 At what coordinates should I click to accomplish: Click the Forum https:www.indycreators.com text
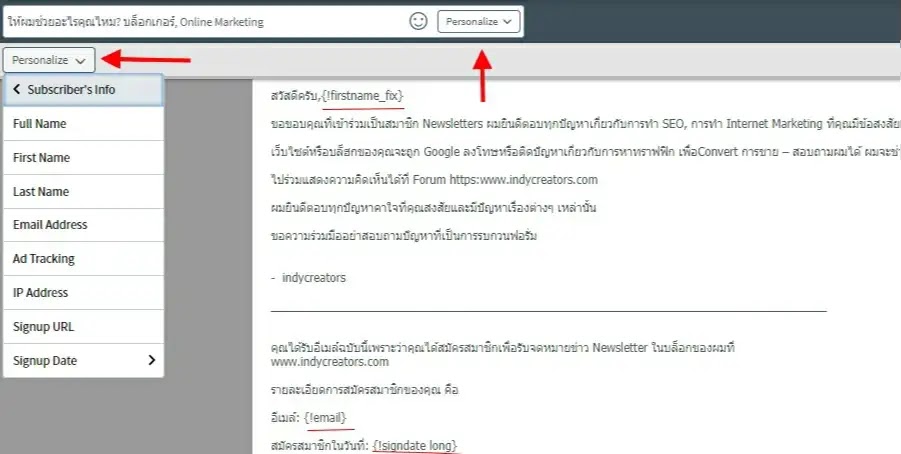(x=505, y=179)
